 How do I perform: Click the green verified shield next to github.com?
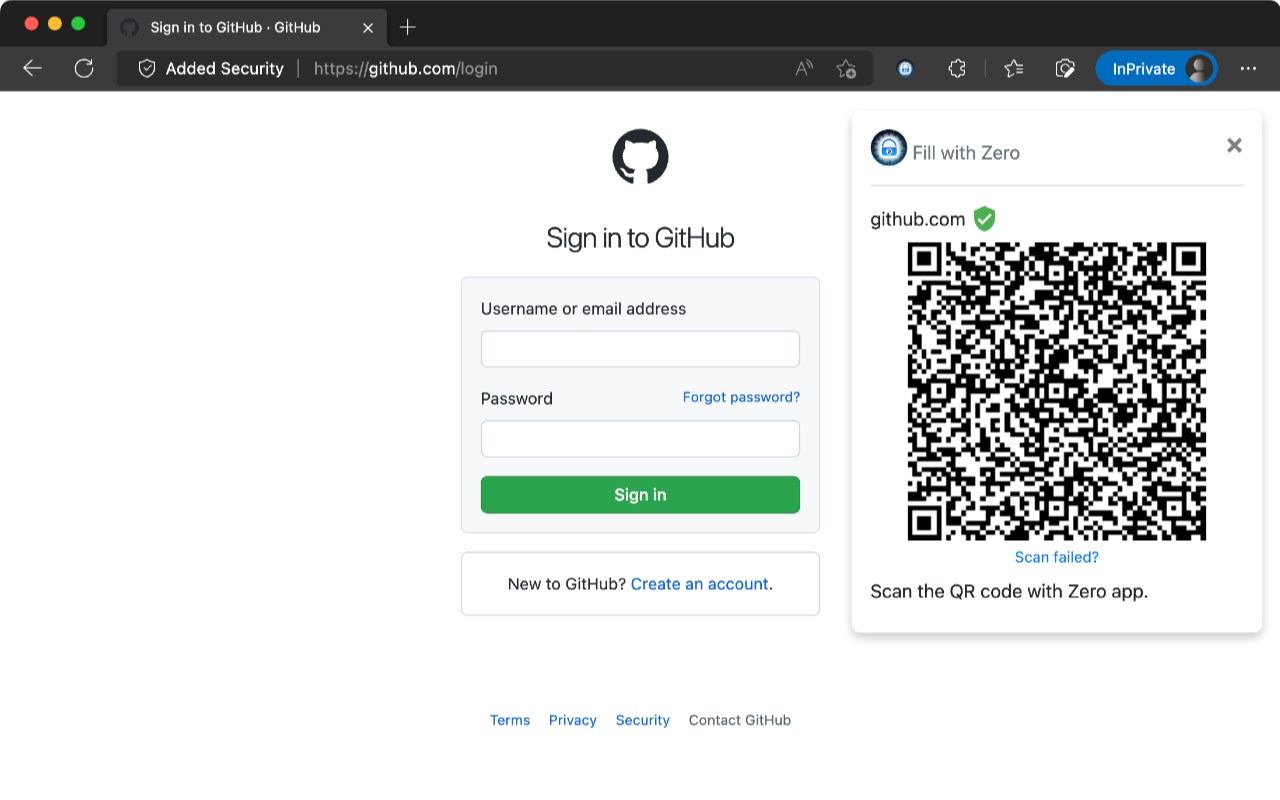pyautogui.click(x=985, y=218)
